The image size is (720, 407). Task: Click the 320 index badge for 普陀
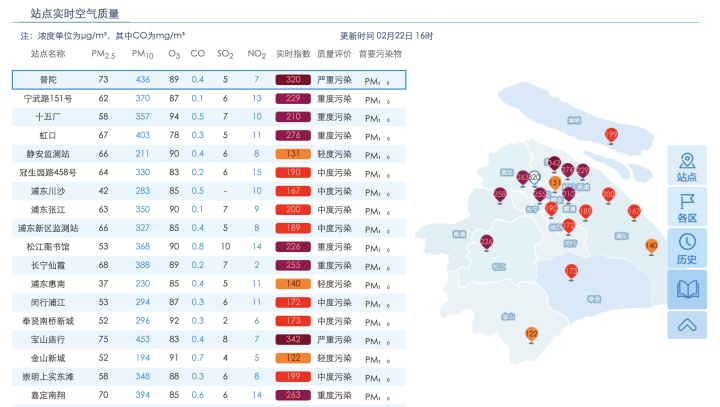(x=293, y=79)
